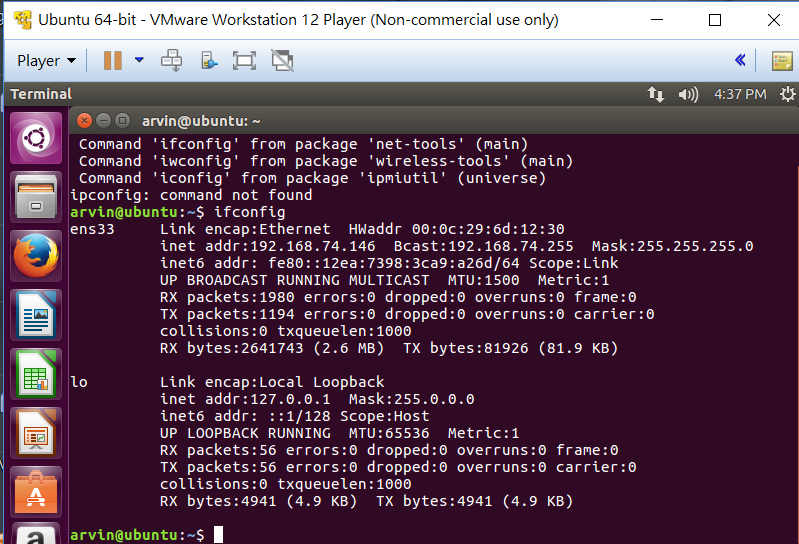Click Bcast:192.168.74.255 text
Screen dimensions: 799x544
pos(484,247)
